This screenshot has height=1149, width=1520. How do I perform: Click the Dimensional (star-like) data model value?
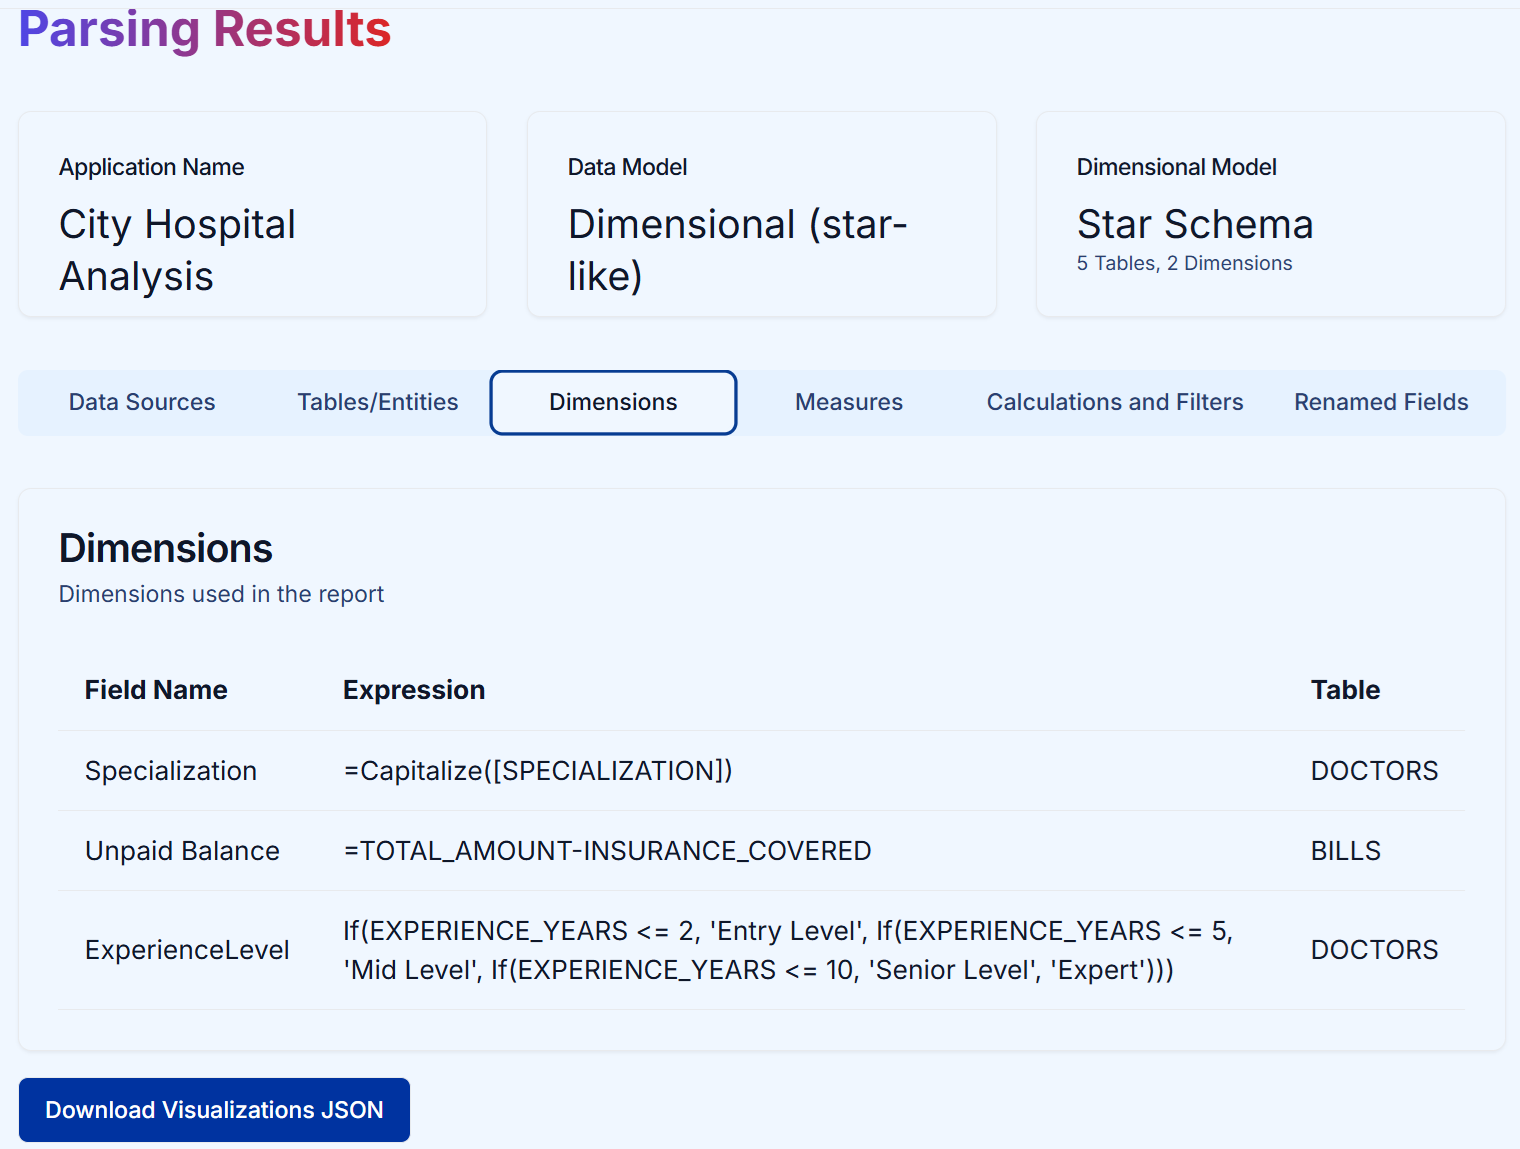737,250
